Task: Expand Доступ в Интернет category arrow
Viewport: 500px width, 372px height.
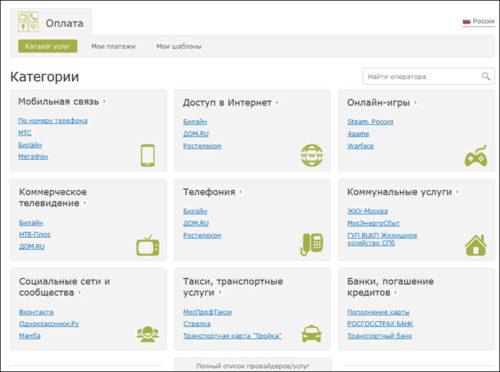Action: point(277,103)
